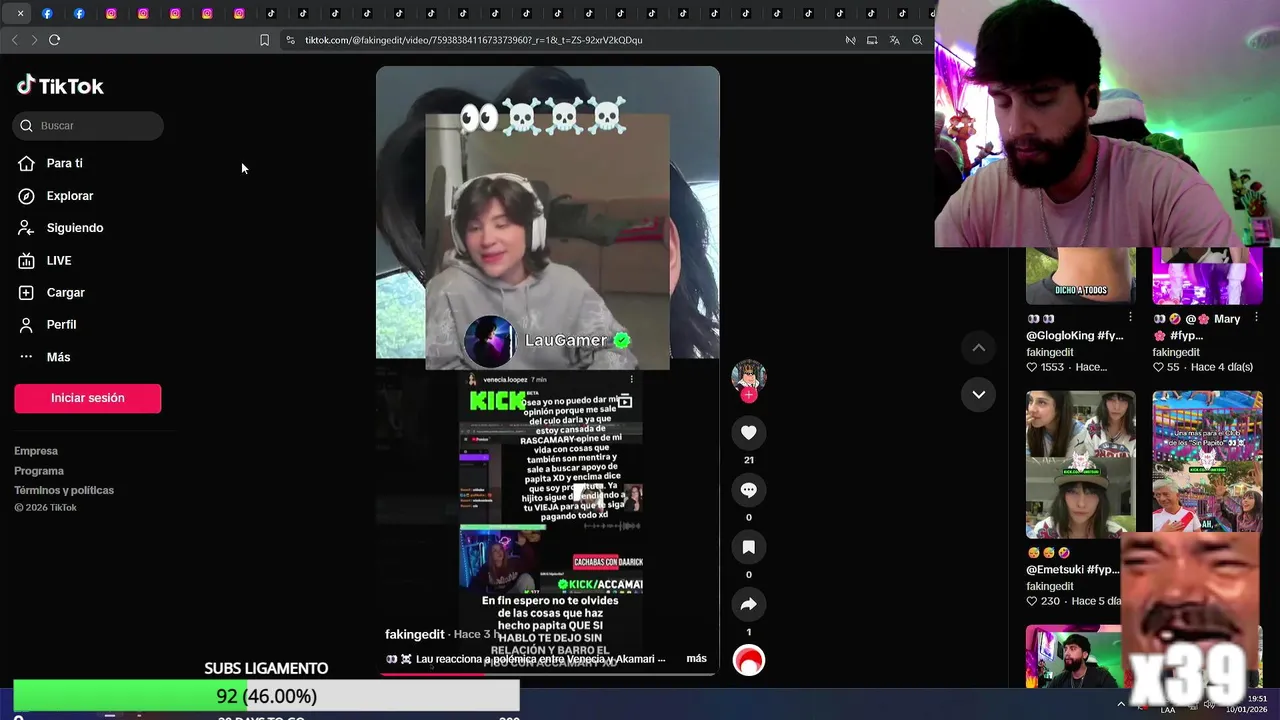Click the @Emetsuki #fyp... caption text
The image size is (1280, 720).
[1072, 570]
